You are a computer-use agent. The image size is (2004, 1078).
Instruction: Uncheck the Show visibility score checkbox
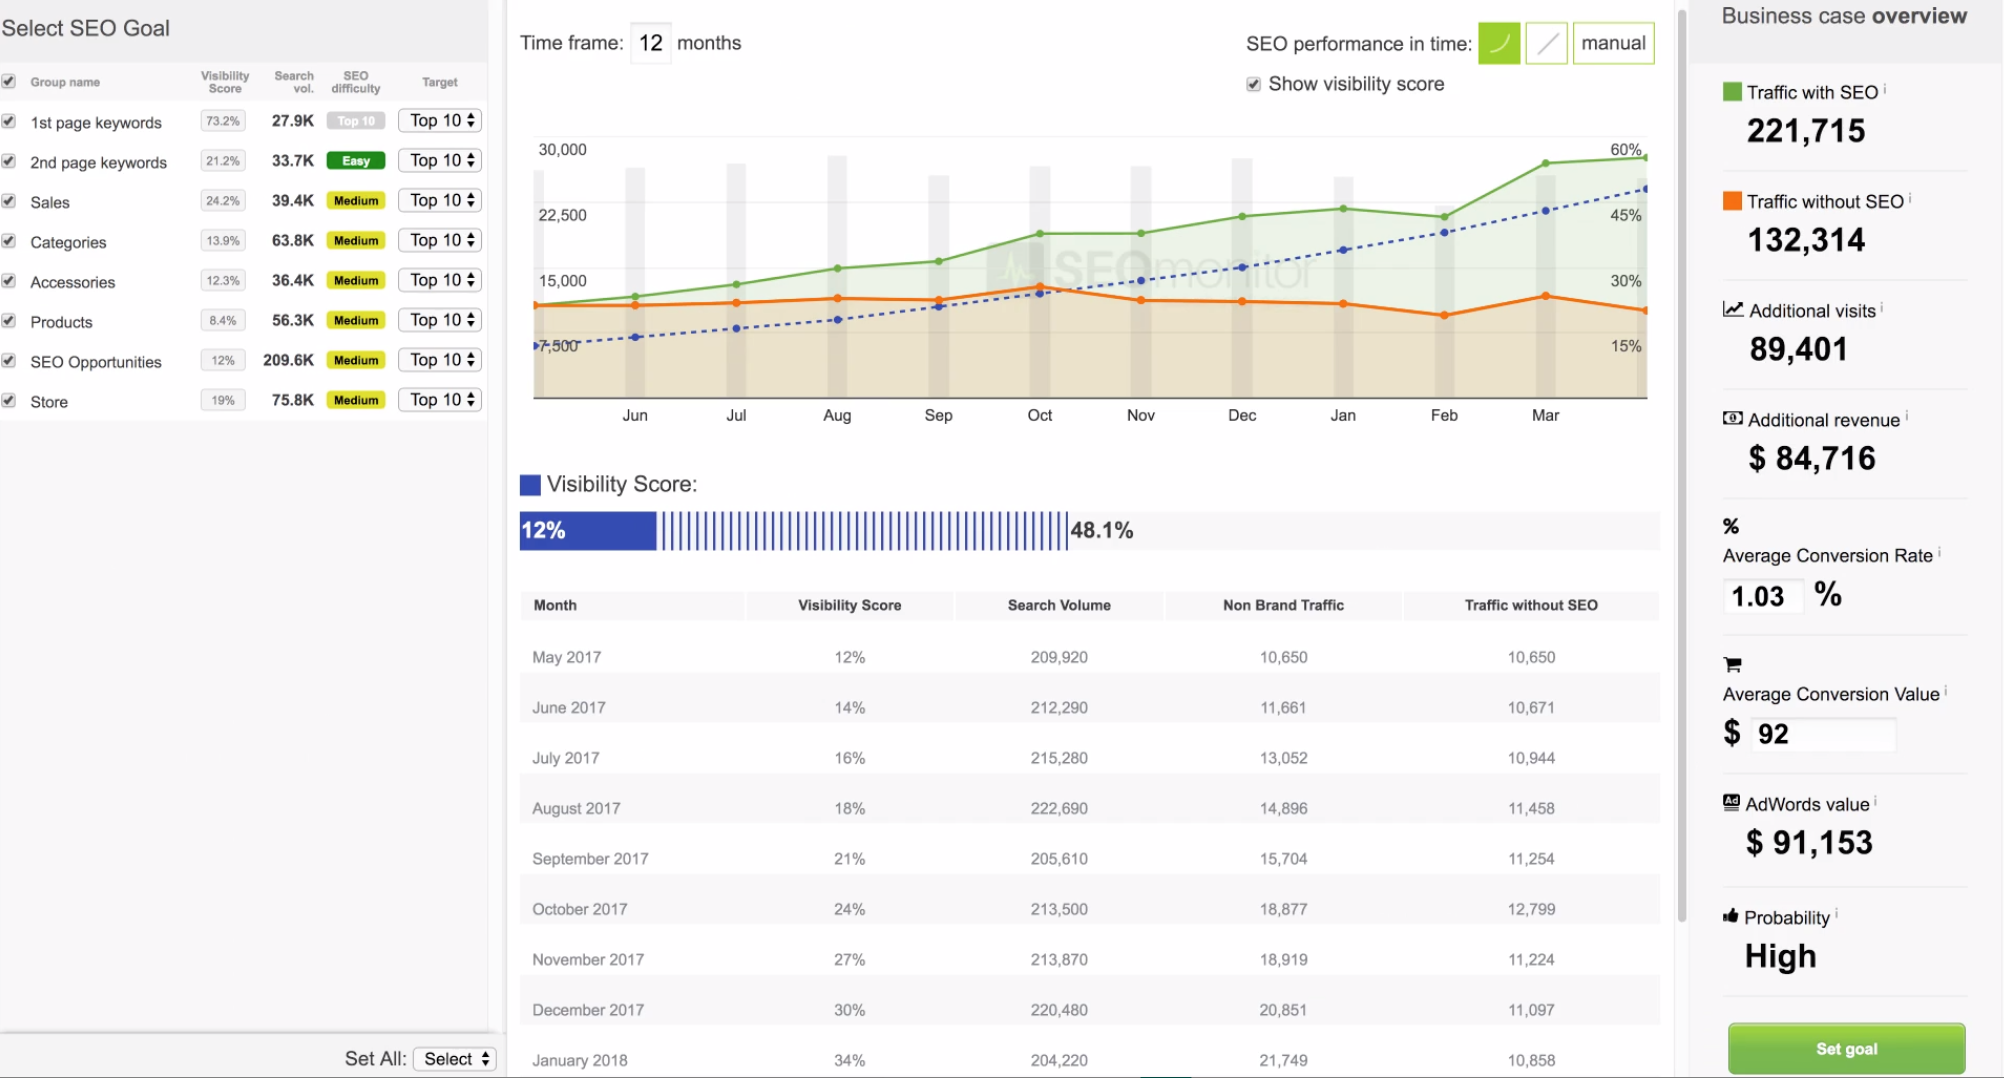(x=1253, y=84)
